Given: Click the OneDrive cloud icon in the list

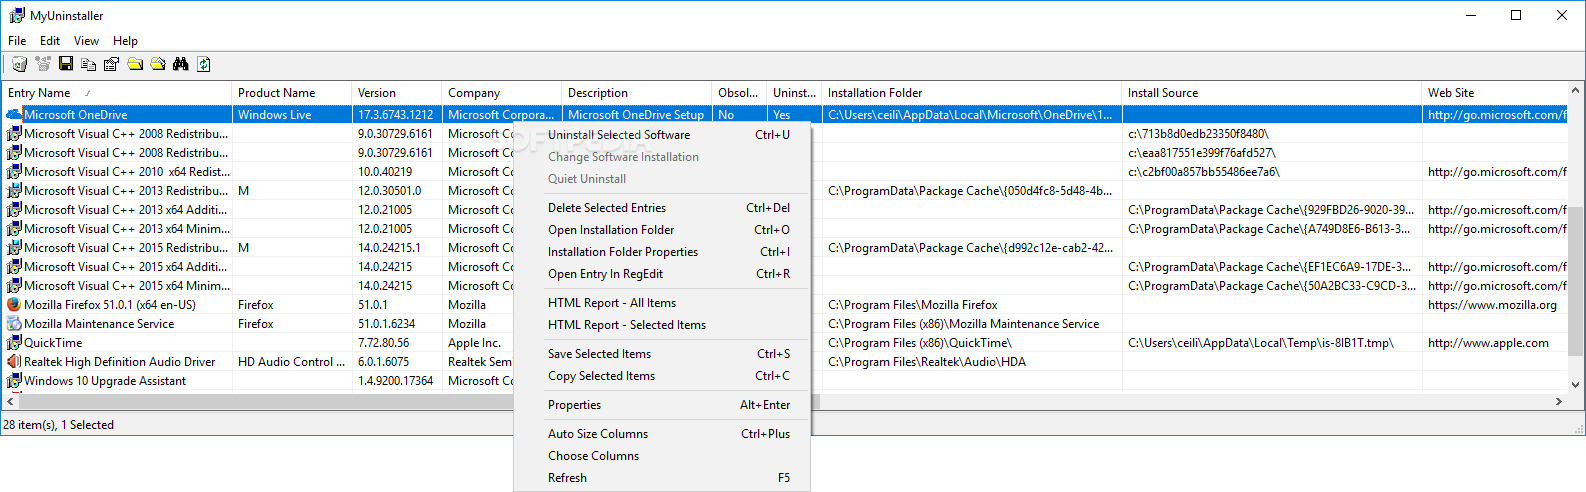Looking at the screenshot, I should click(x=14, y=114).
